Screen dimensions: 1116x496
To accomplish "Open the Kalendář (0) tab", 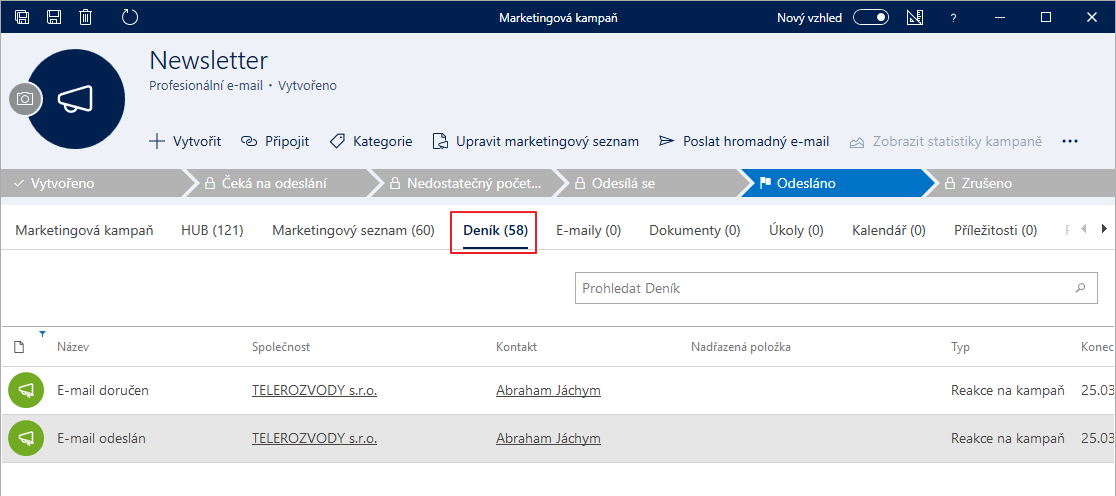I will 889,231.
